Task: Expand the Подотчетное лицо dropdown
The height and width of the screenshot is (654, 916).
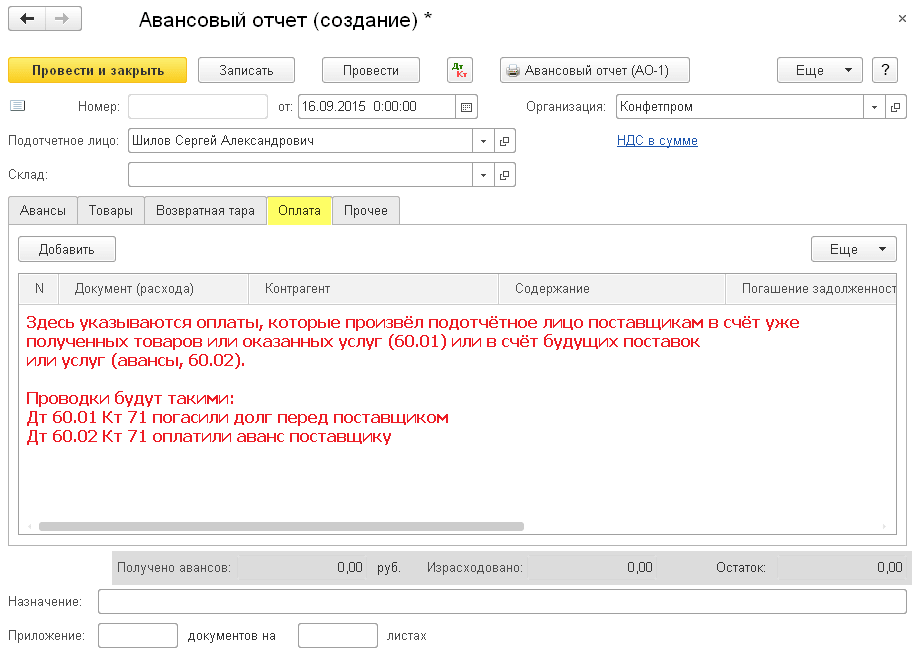Action: pos(483,141)
